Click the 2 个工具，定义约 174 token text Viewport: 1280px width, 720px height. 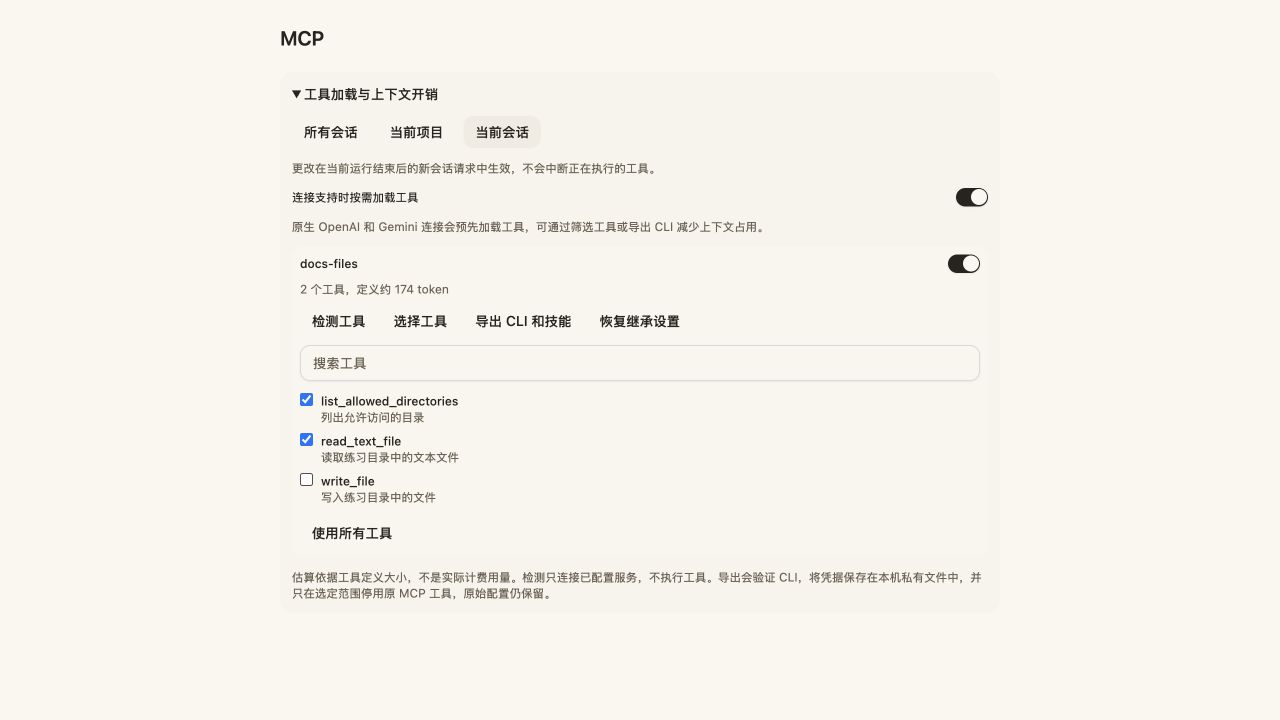374,289
